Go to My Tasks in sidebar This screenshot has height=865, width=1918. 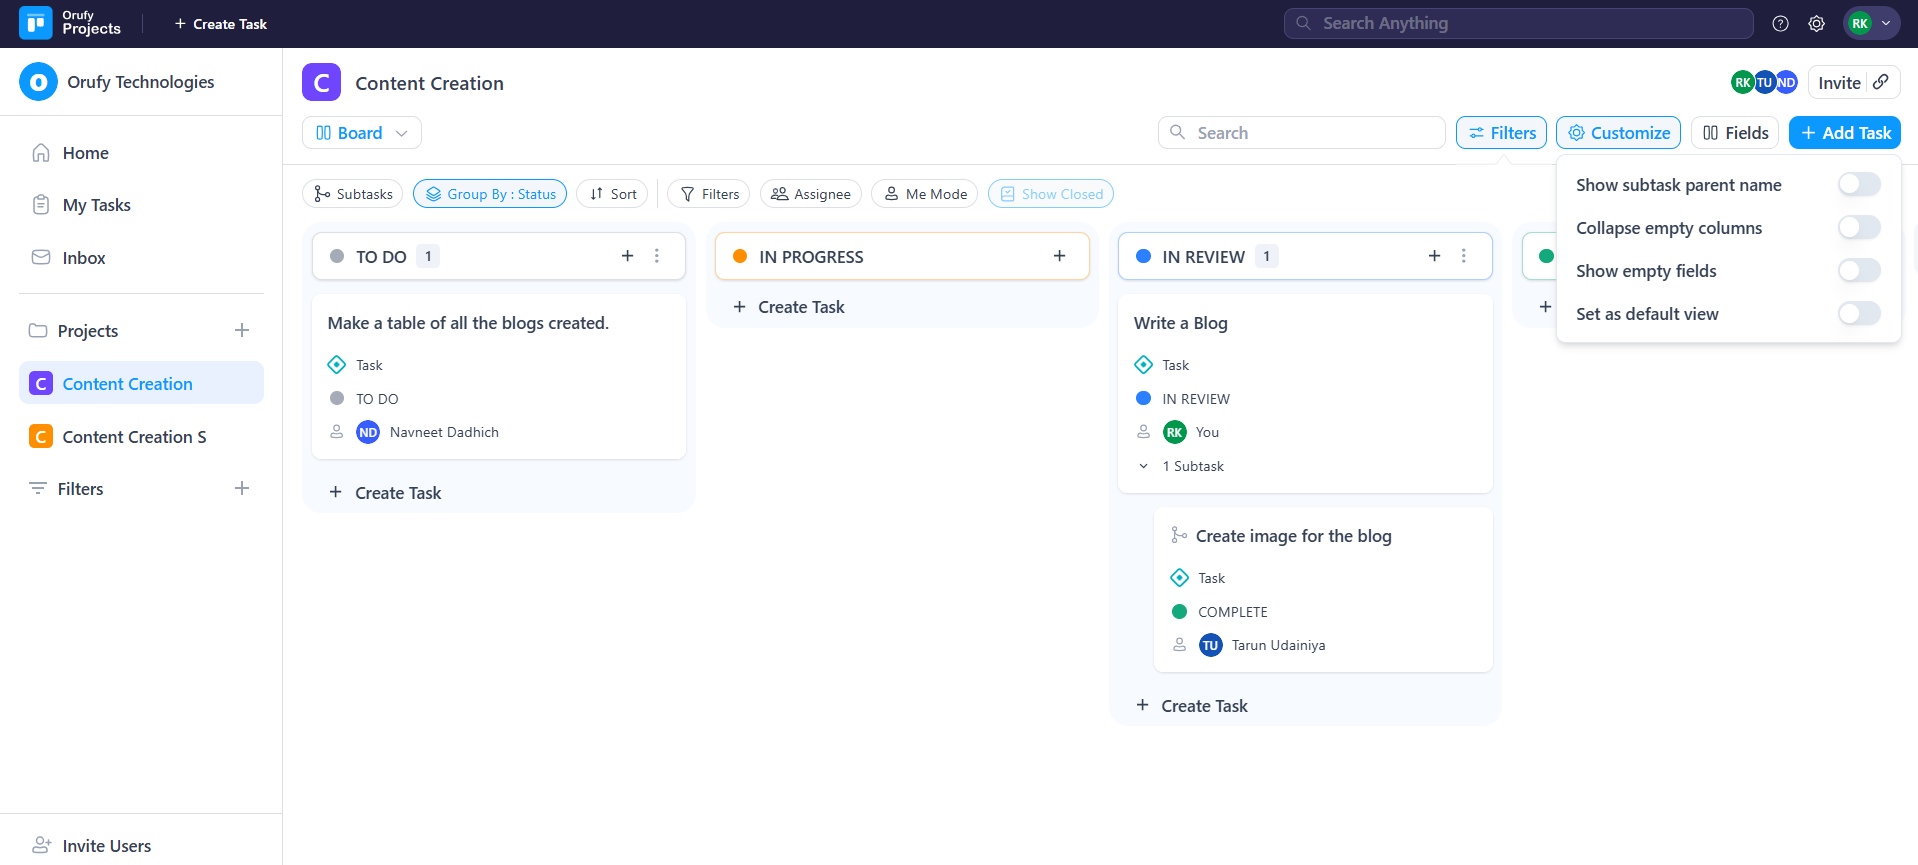pos(96,205)
